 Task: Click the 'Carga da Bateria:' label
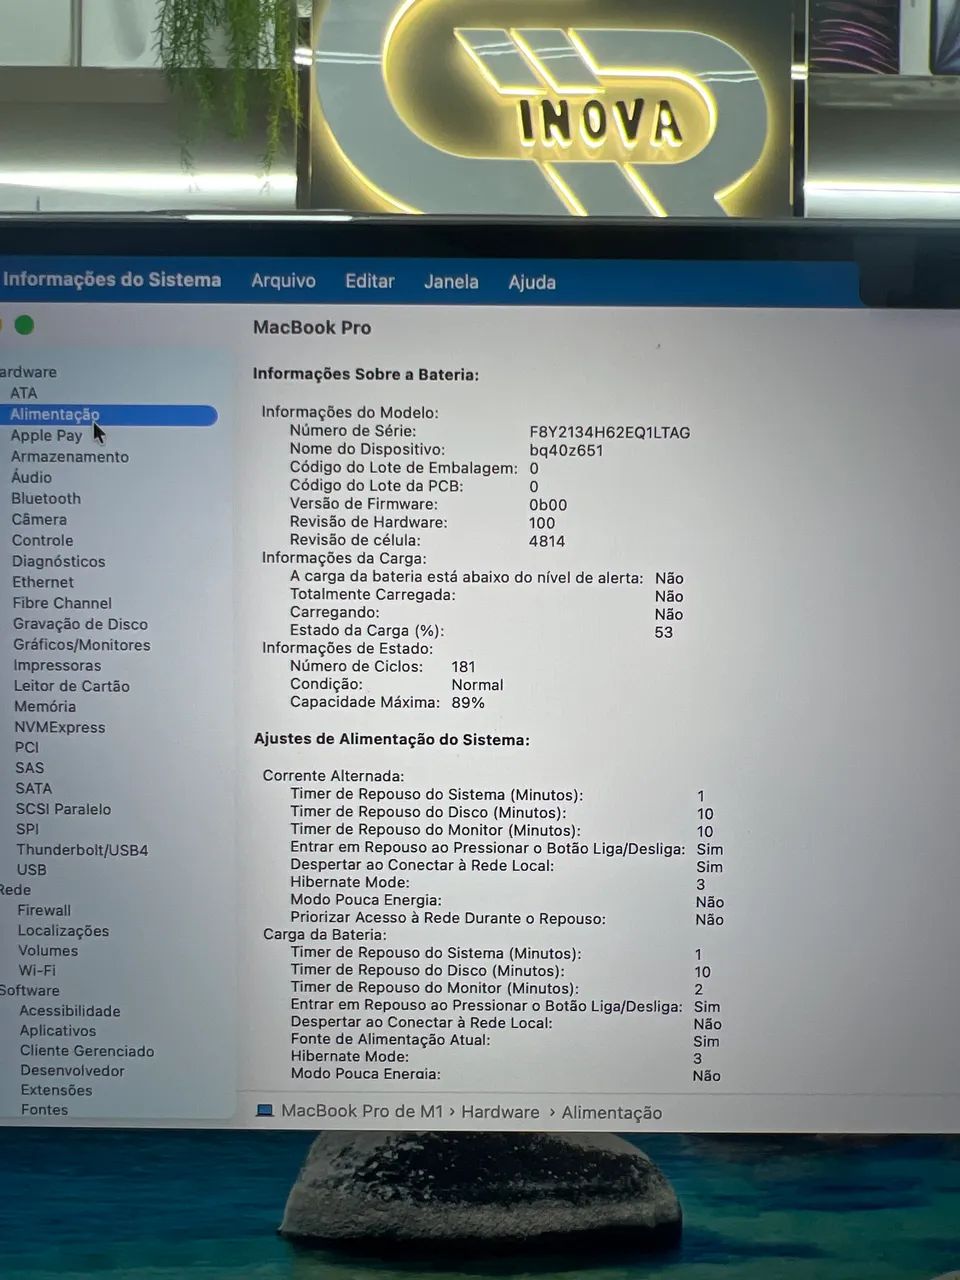tap(324, 935)
